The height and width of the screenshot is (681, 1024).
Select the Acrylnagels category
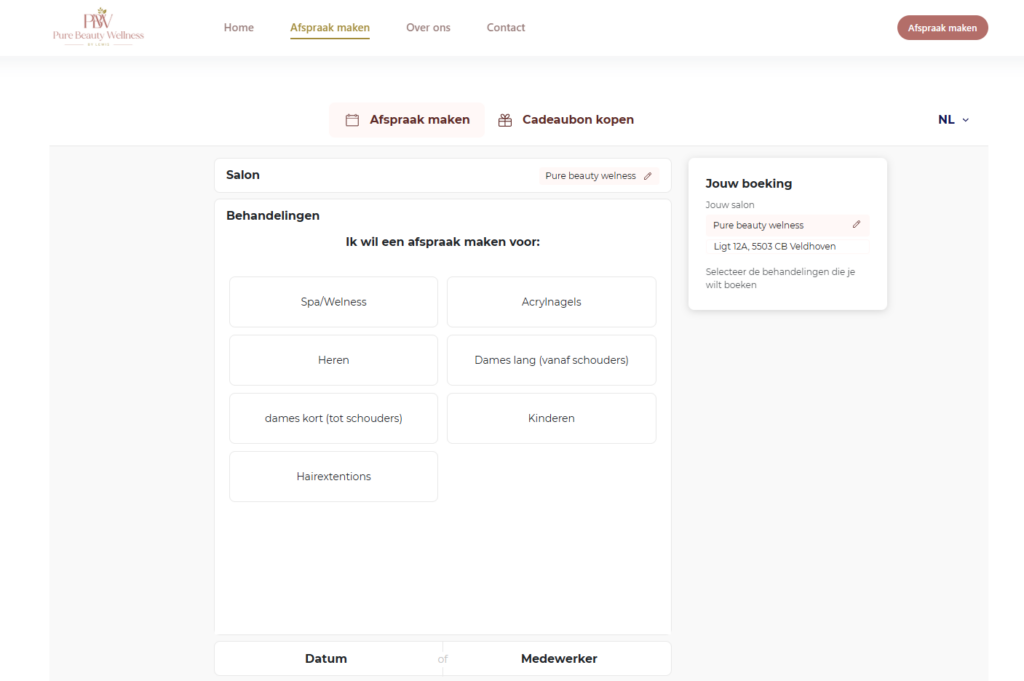(551, 302)
